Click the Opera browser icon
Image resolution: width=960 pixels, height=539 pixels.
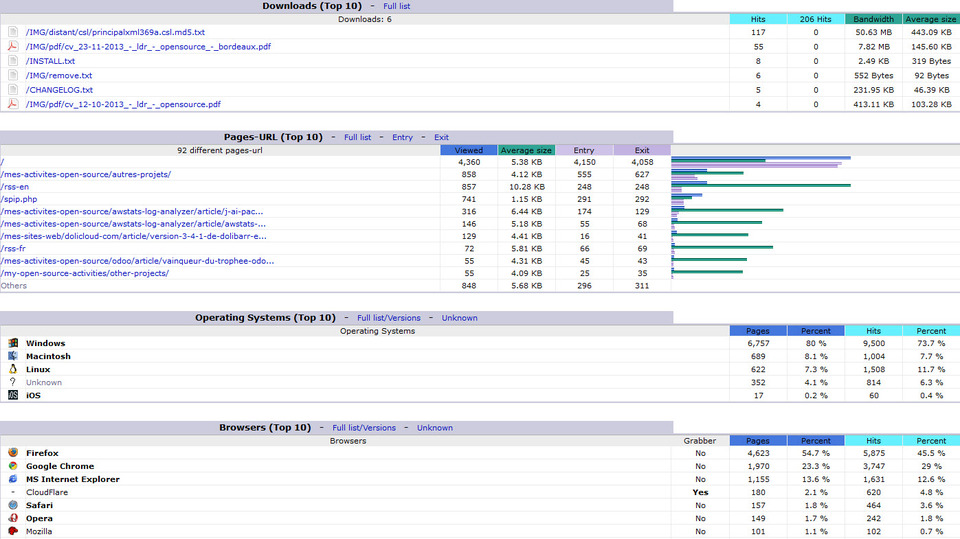point(13,519)
